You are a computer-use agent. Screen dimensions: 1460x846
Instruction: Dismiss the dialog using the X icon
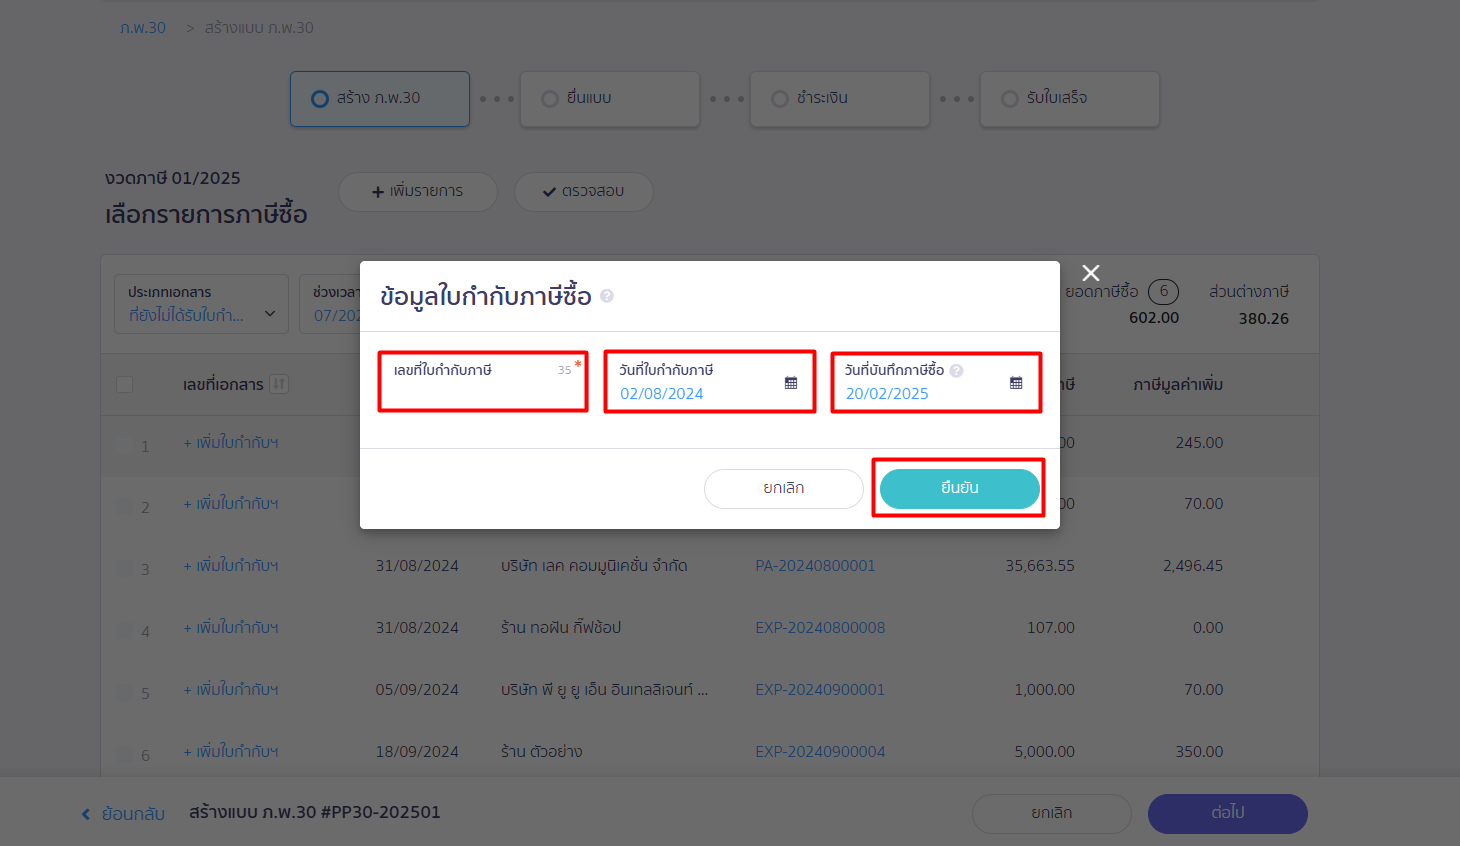1090,272
